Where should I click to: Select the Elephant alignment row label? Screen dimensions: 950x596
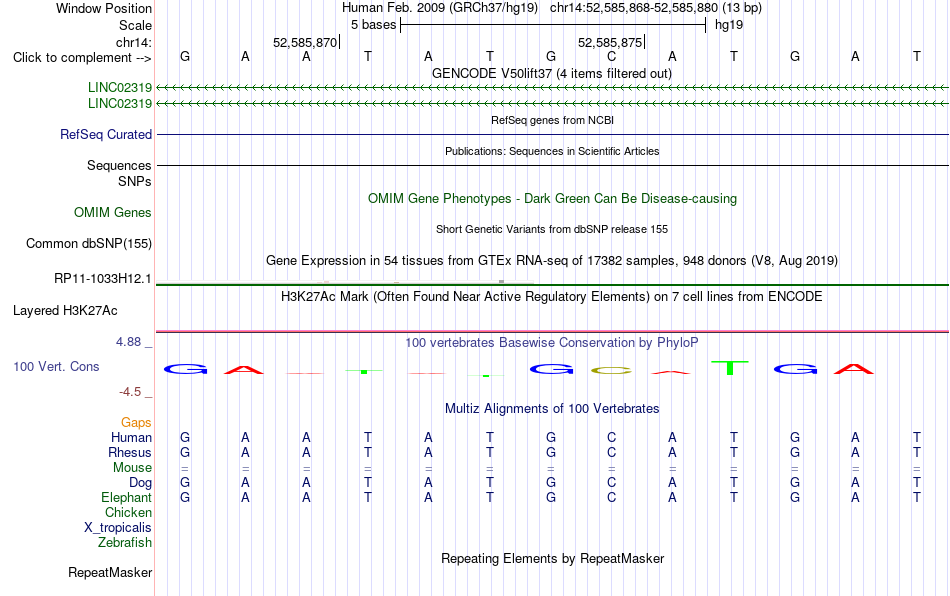click(x=126, y=497)
